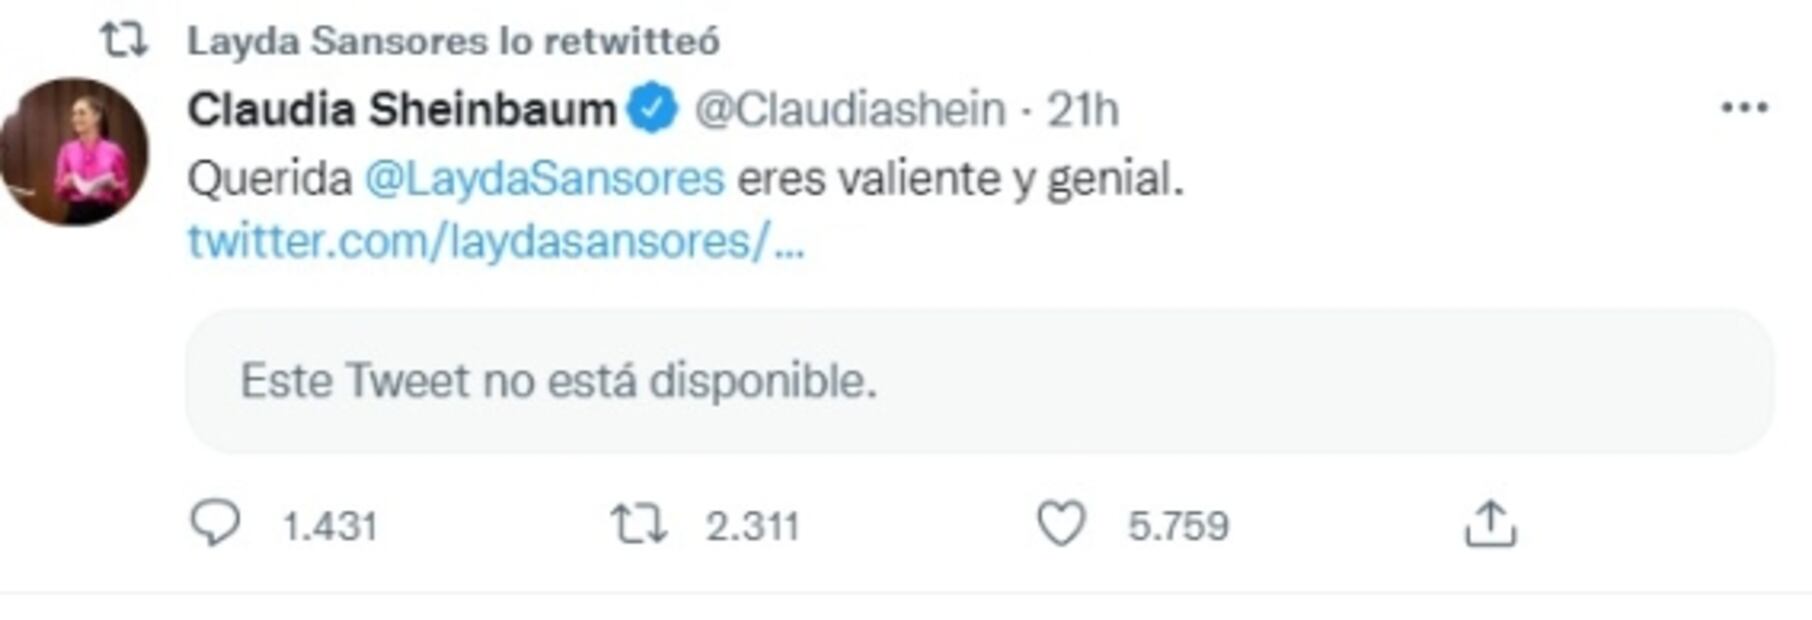Click the blue verified badge
Viewport: 1812px width, 620px height.
(653, 109)
